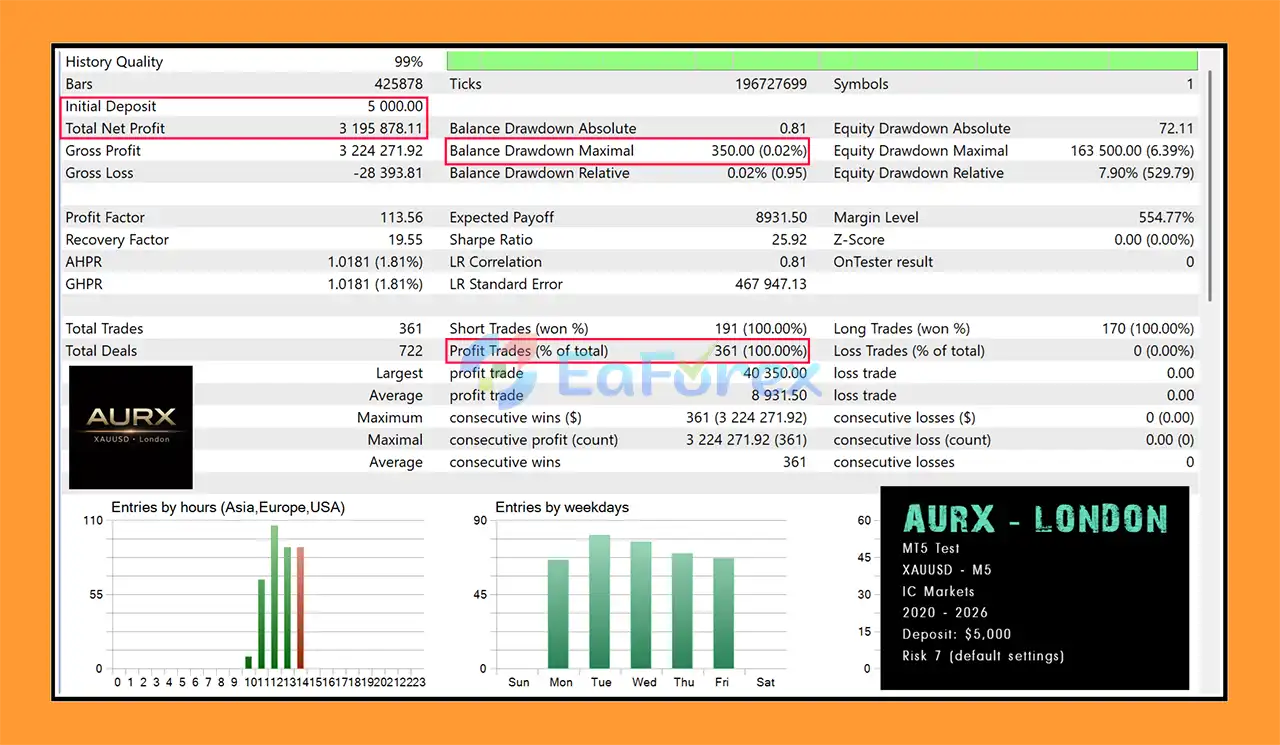Click the Friday bar in the weekdays chart
Image resolution: width=1280 pixels, height=745 pixels.
pyautogui.click(x=724, y=613)
